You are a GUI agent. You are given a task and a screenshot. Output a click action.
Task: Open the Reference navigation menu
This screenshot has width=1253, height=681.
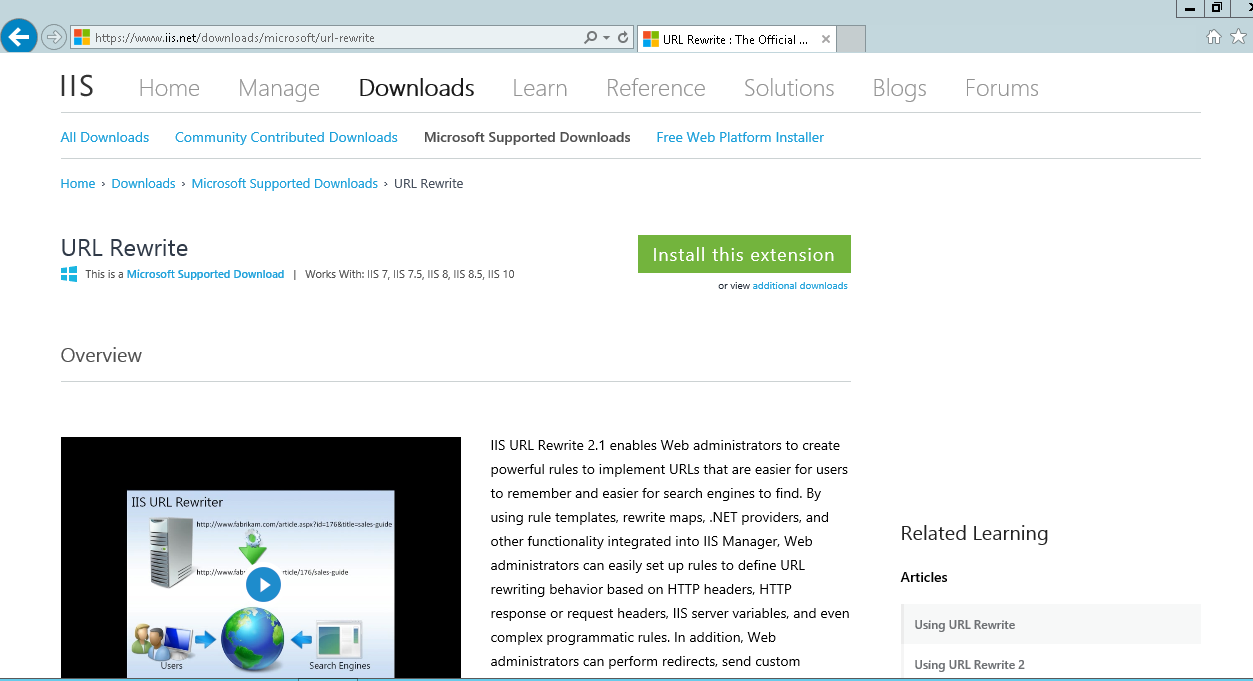[x=656, y=88]
